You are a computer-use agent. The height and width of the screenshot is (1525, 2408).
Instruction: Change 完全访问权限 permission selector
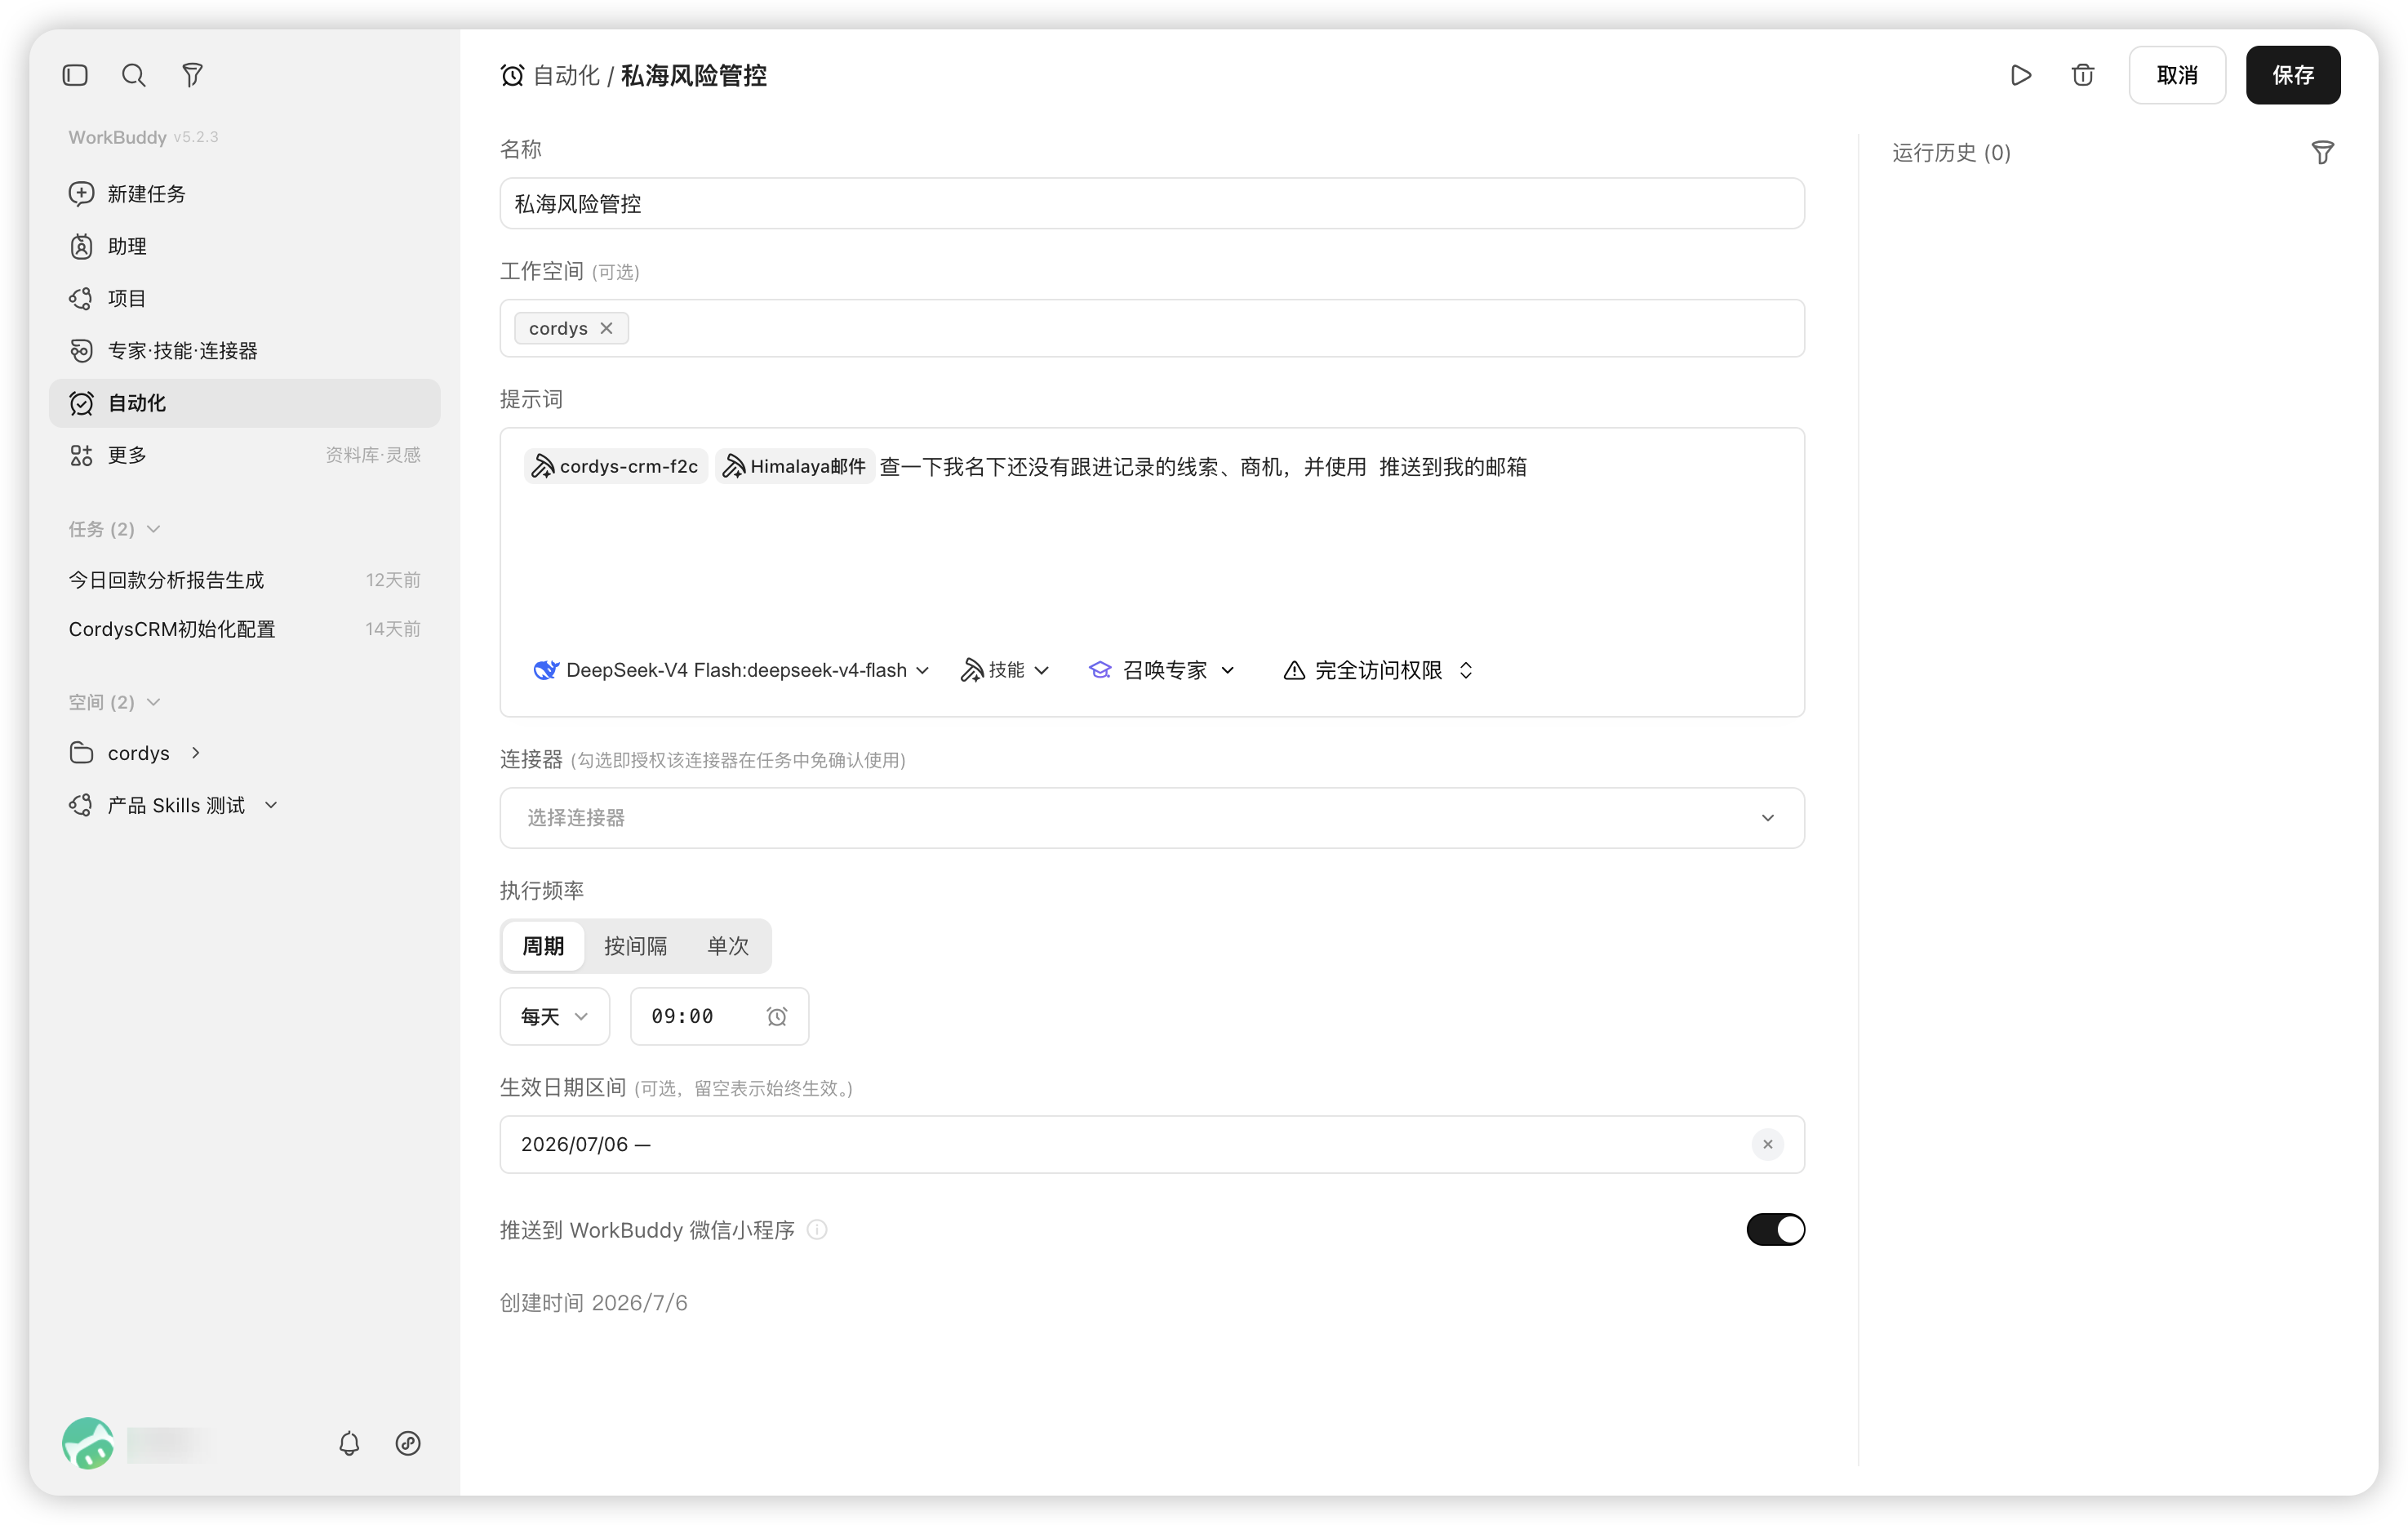coord(1378,670)
